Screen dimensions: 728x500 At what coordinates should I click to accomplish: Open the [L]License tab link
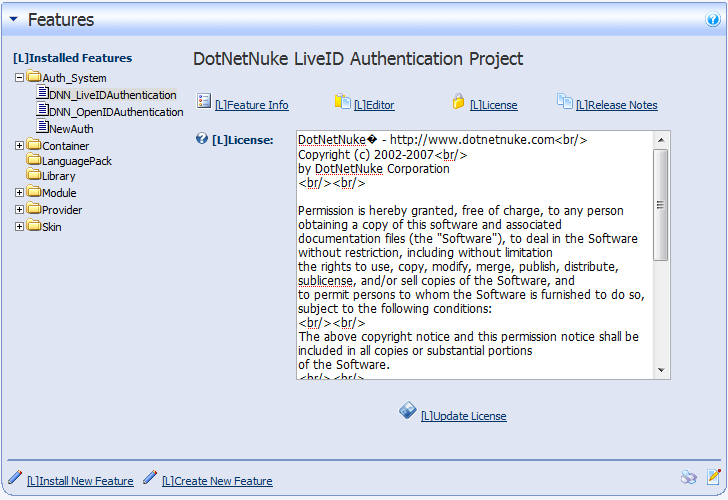494,105
